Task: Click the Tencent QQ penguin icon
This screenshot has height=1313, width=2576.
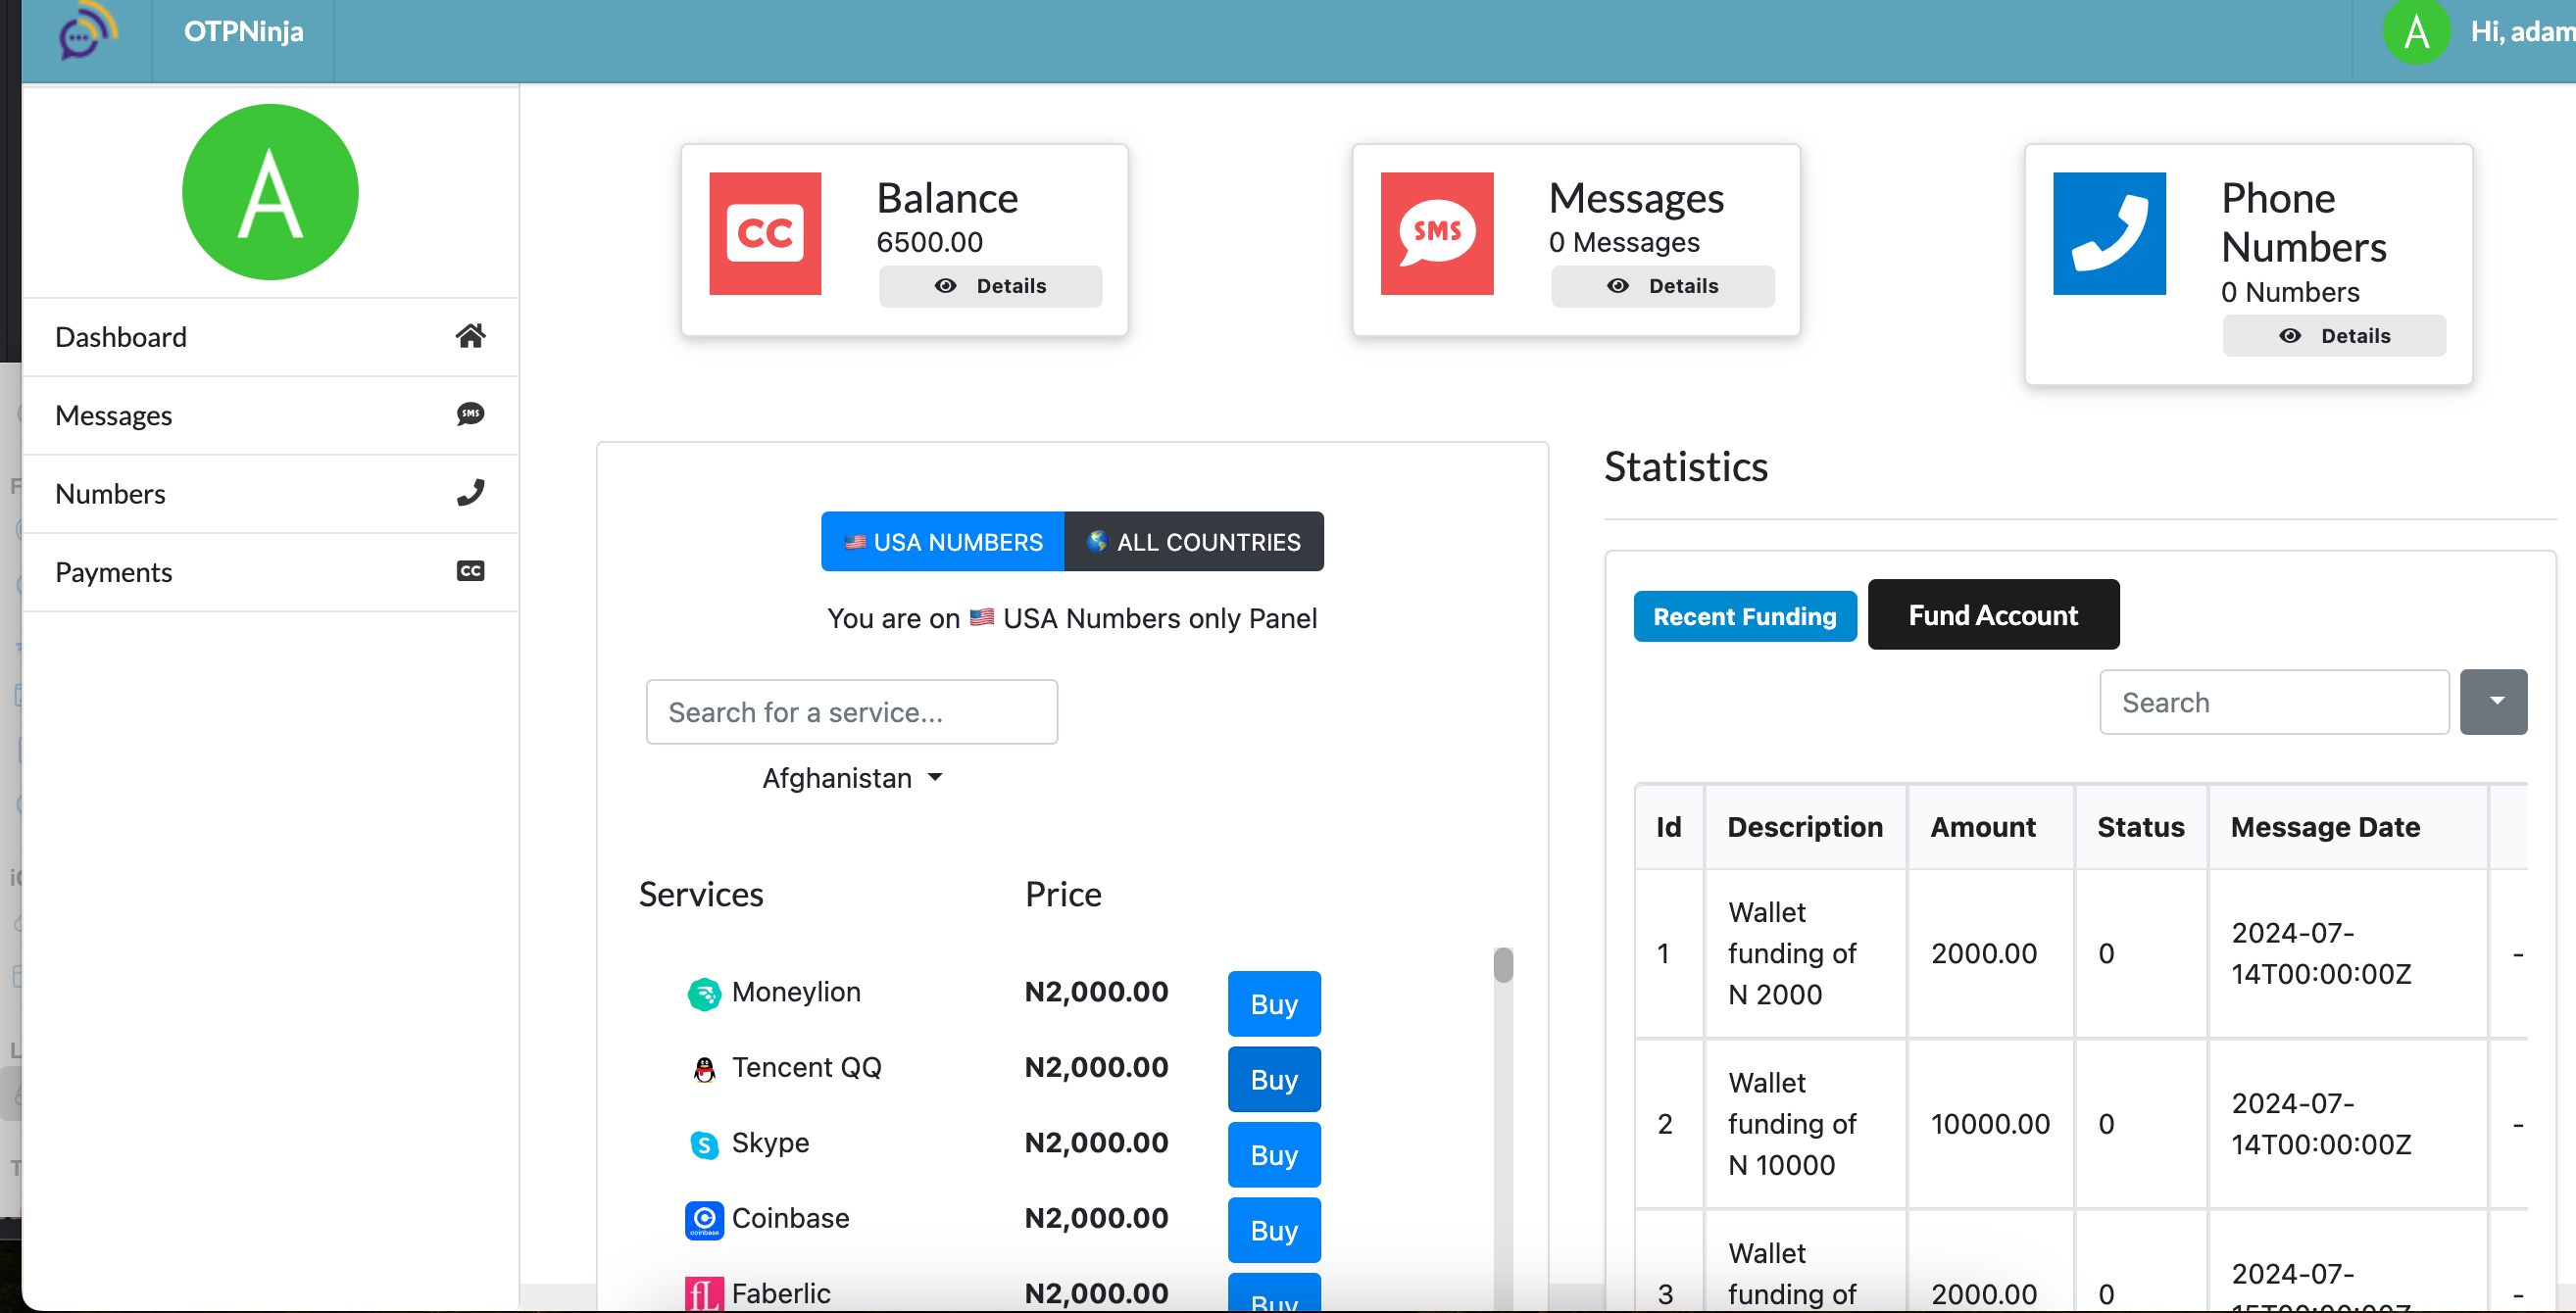Action: (x=704, y=1069)
